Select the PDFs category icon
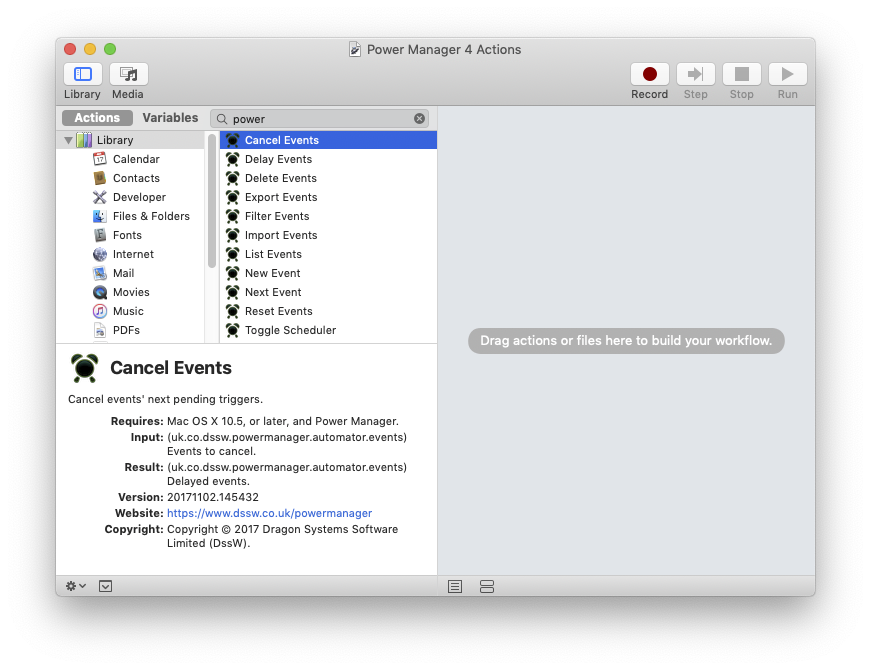Screen dimensions: 871x670 (100, 330)
